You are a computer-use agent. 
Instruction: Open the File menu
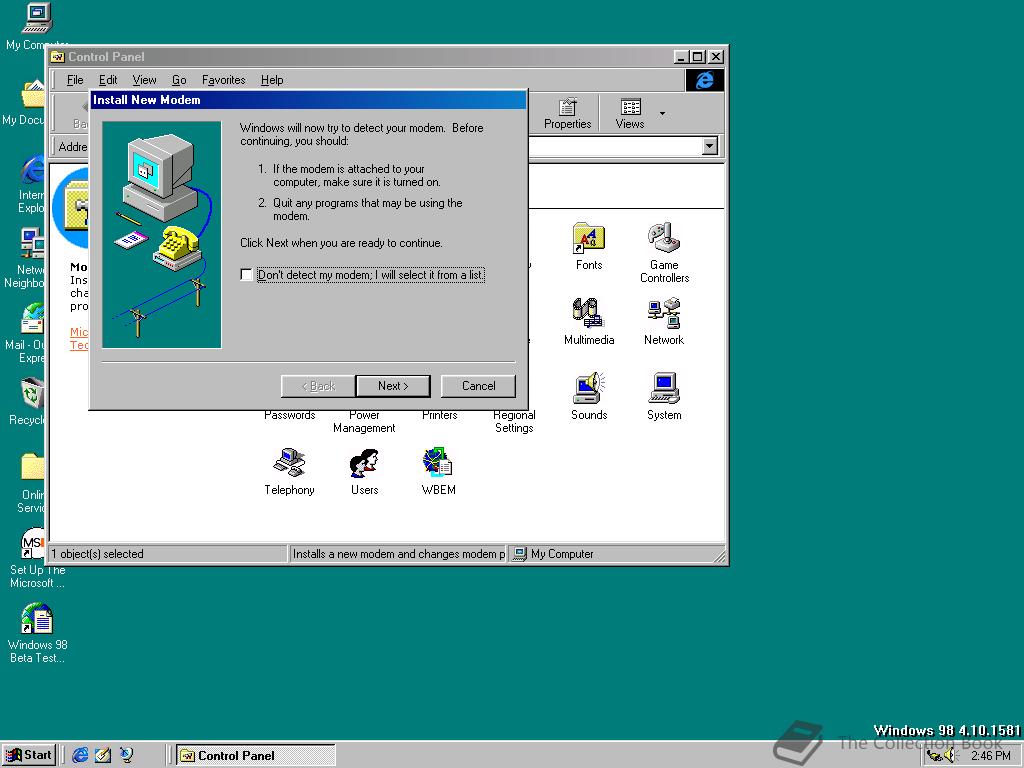click(x=75, y=80)
